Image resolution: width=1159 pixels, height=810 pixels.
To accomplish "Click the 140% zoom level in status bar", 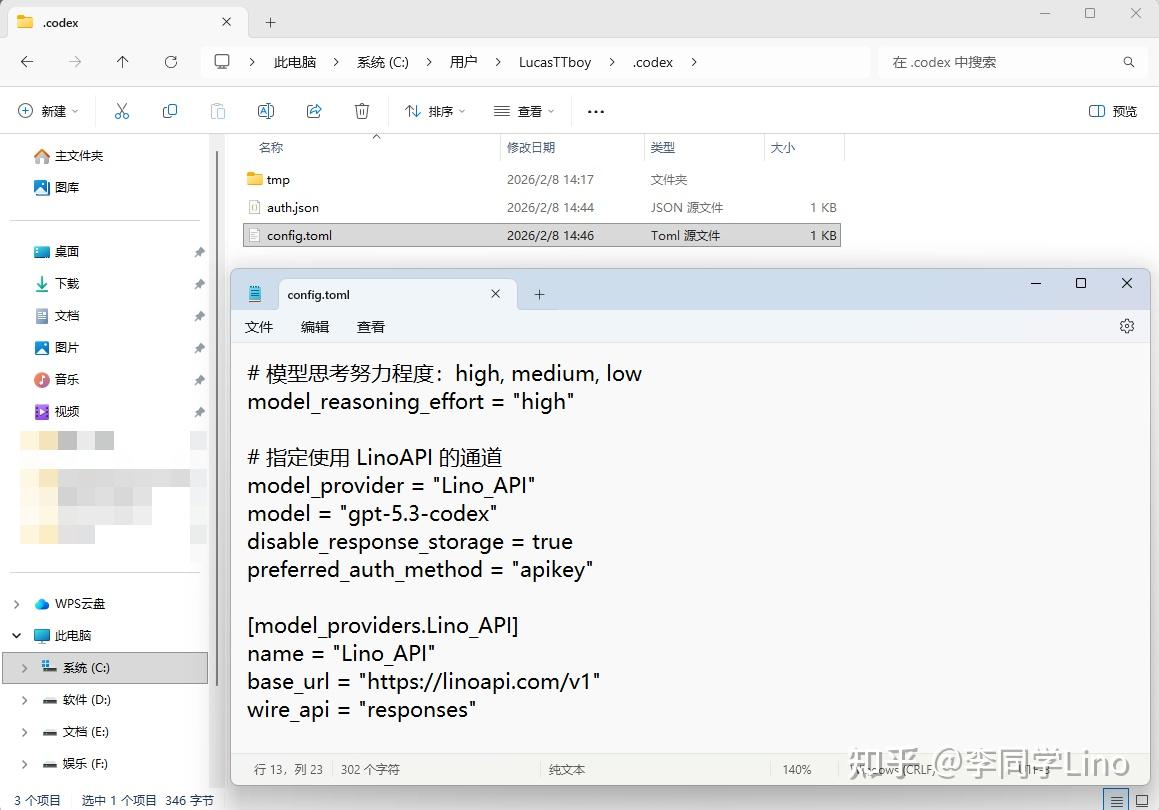I will coord(797,769).
